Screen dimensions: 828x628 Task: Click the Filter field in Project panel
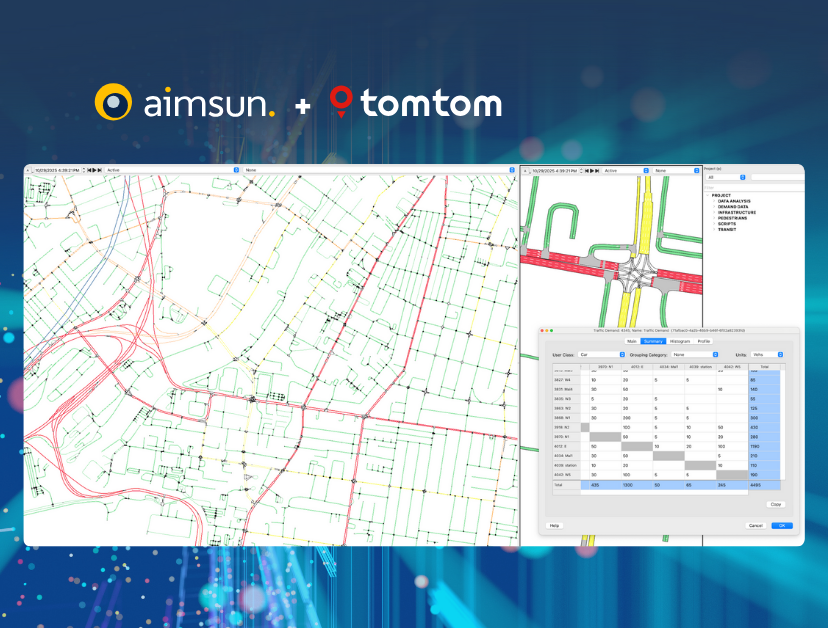[x=754, y=188]
